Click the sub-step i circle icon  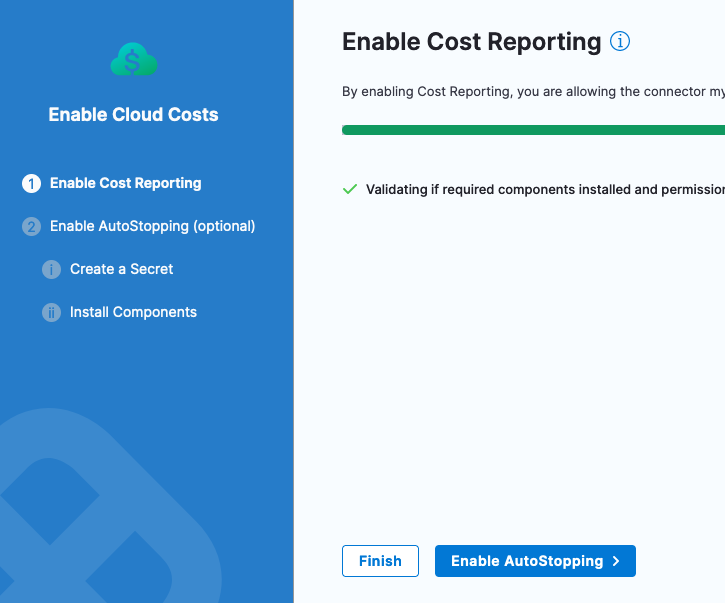51,269
